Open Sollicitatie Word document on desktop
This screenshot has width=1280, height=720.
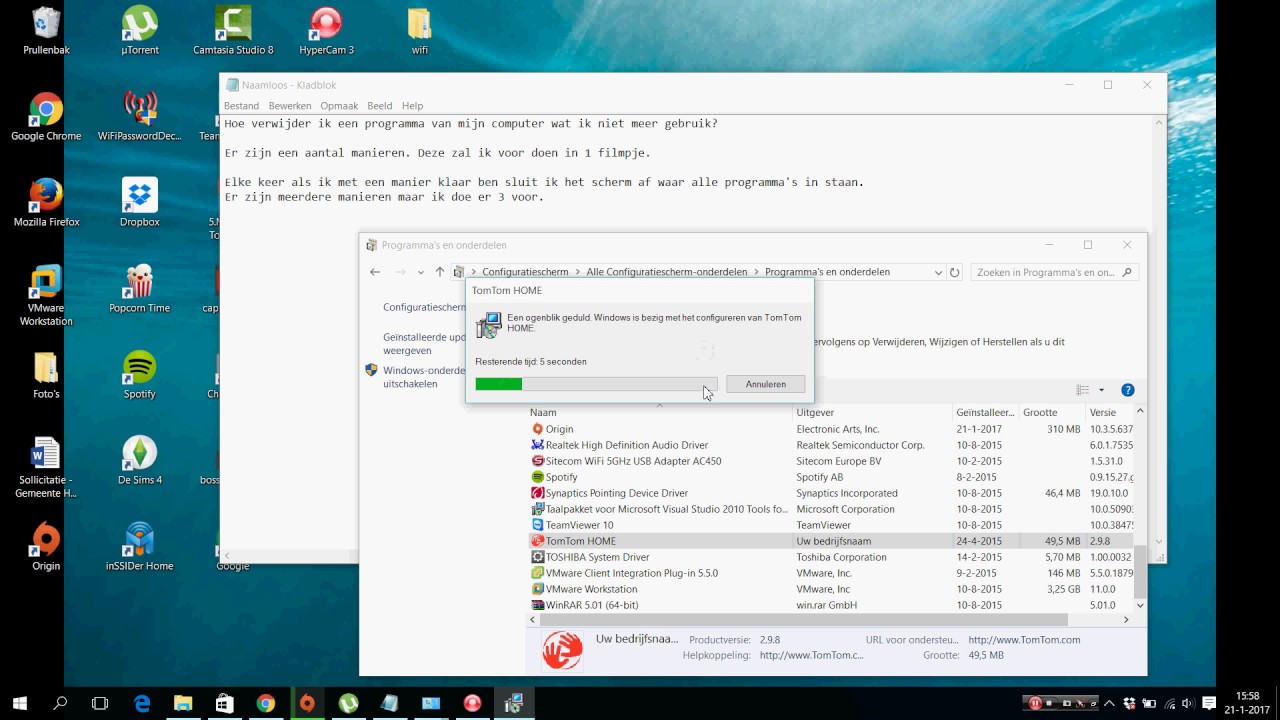[46, 468]
